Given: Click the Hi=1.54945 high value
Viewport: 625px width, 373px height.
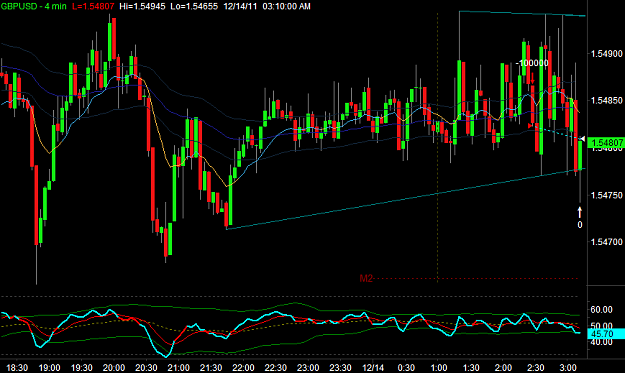Looking at the screenshot, I should click(x=142, y=6).
